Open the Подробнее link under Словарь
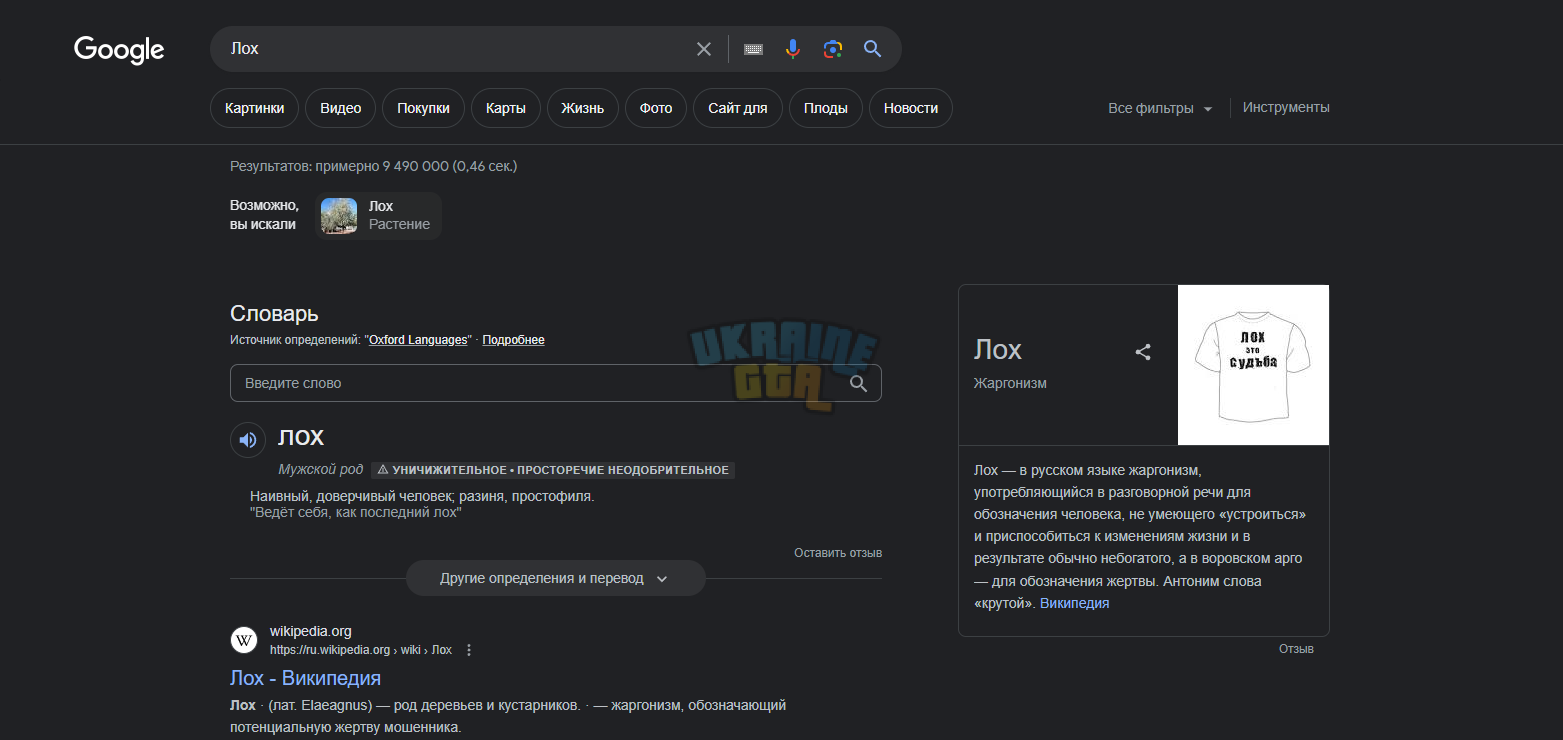1563x740 pixels. (x=514, y=340)
